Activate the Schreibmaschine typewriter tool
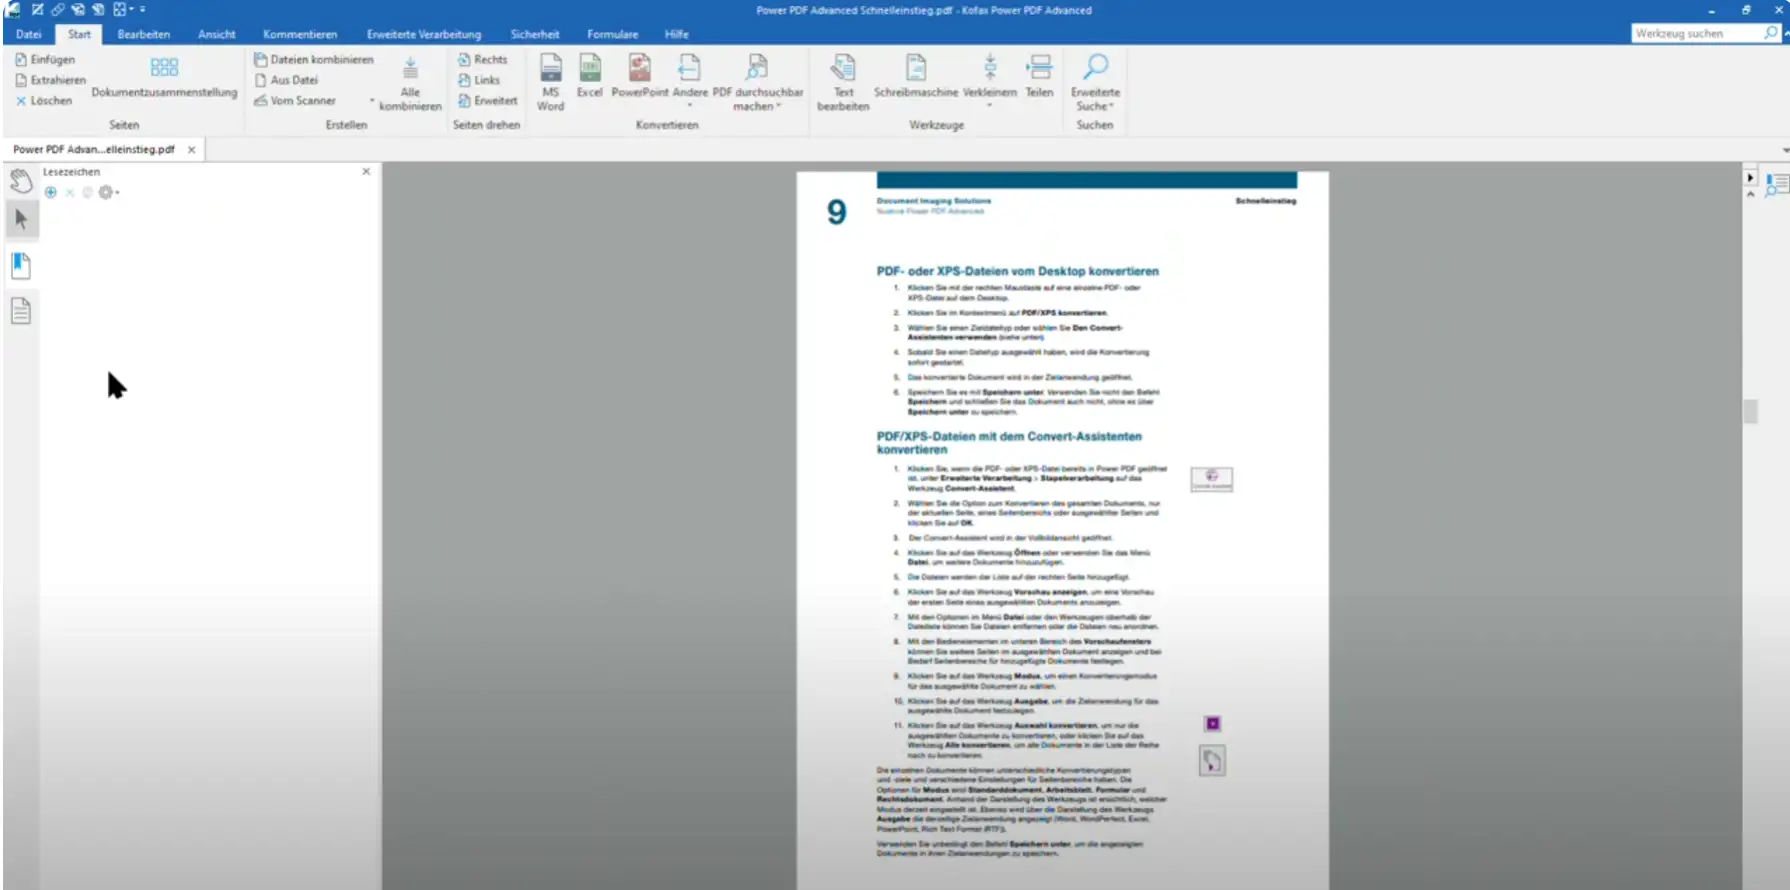The width and height of the screenshot is (1790, 890). [915, 76]
